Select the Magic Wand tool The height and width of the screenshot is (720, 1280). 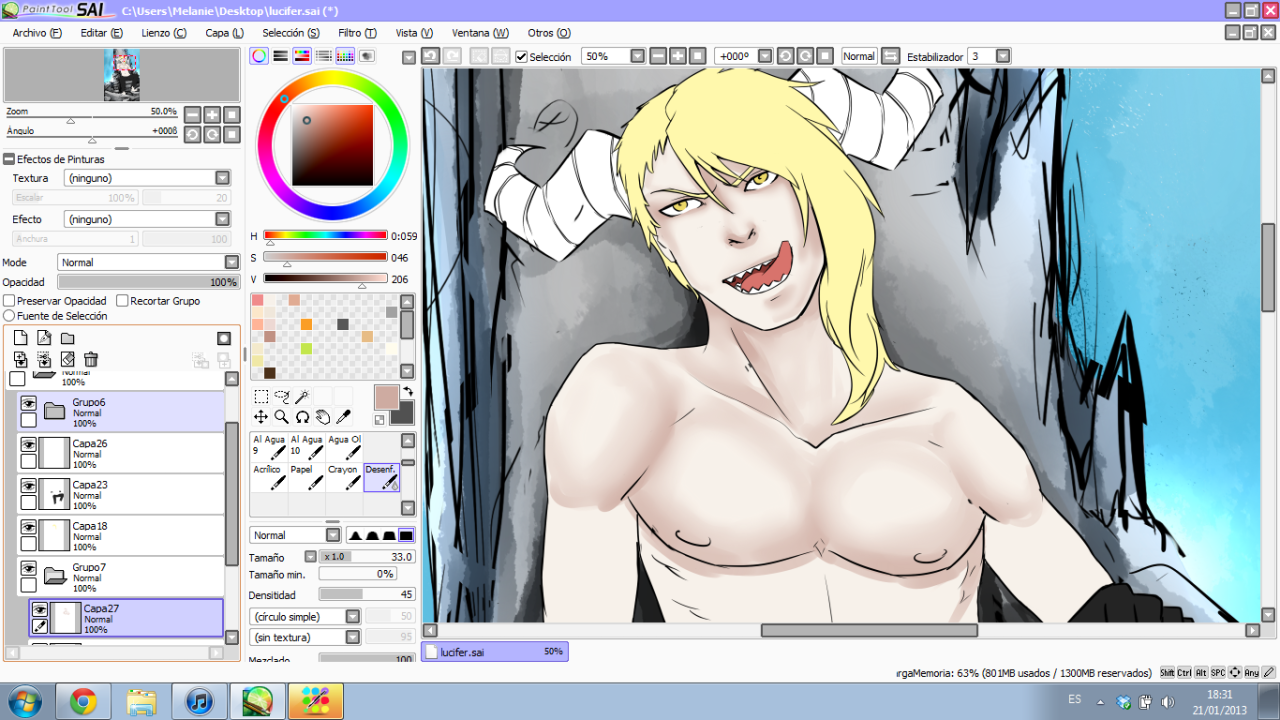(x=302, y=397)
